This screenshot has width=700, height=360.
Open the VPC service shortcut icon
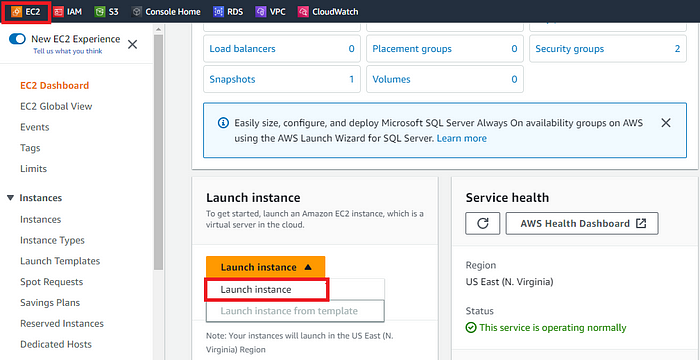261,12
